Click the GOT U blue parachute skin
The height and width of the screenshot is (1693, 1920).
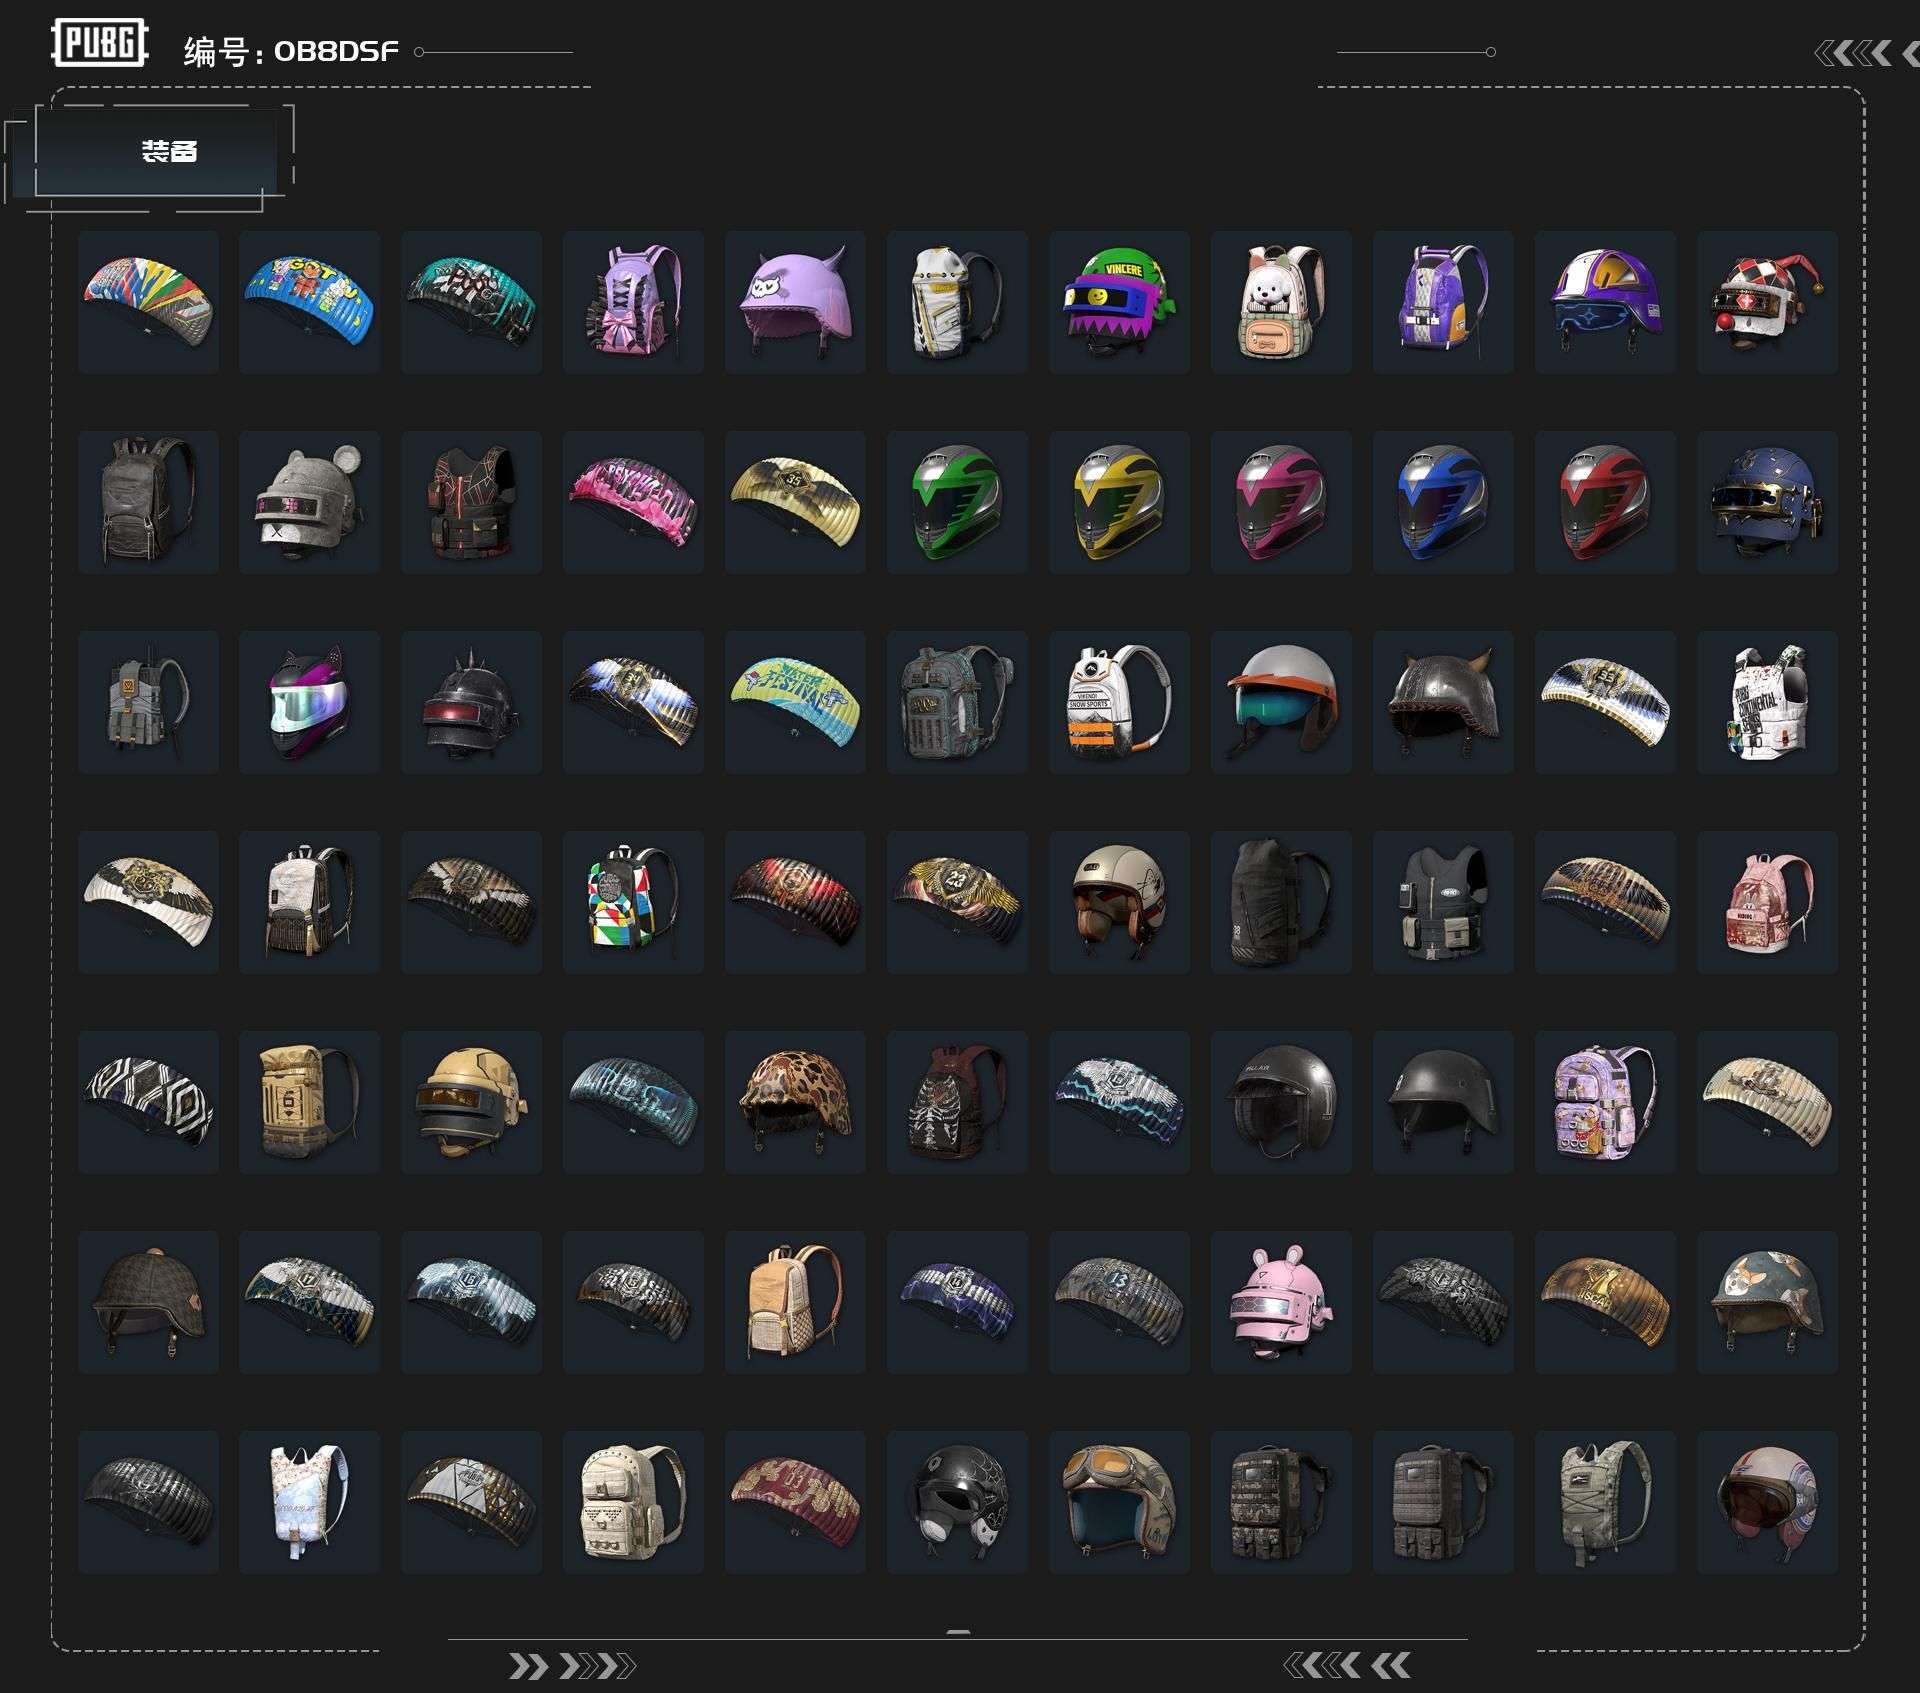(x=310, y=302)
